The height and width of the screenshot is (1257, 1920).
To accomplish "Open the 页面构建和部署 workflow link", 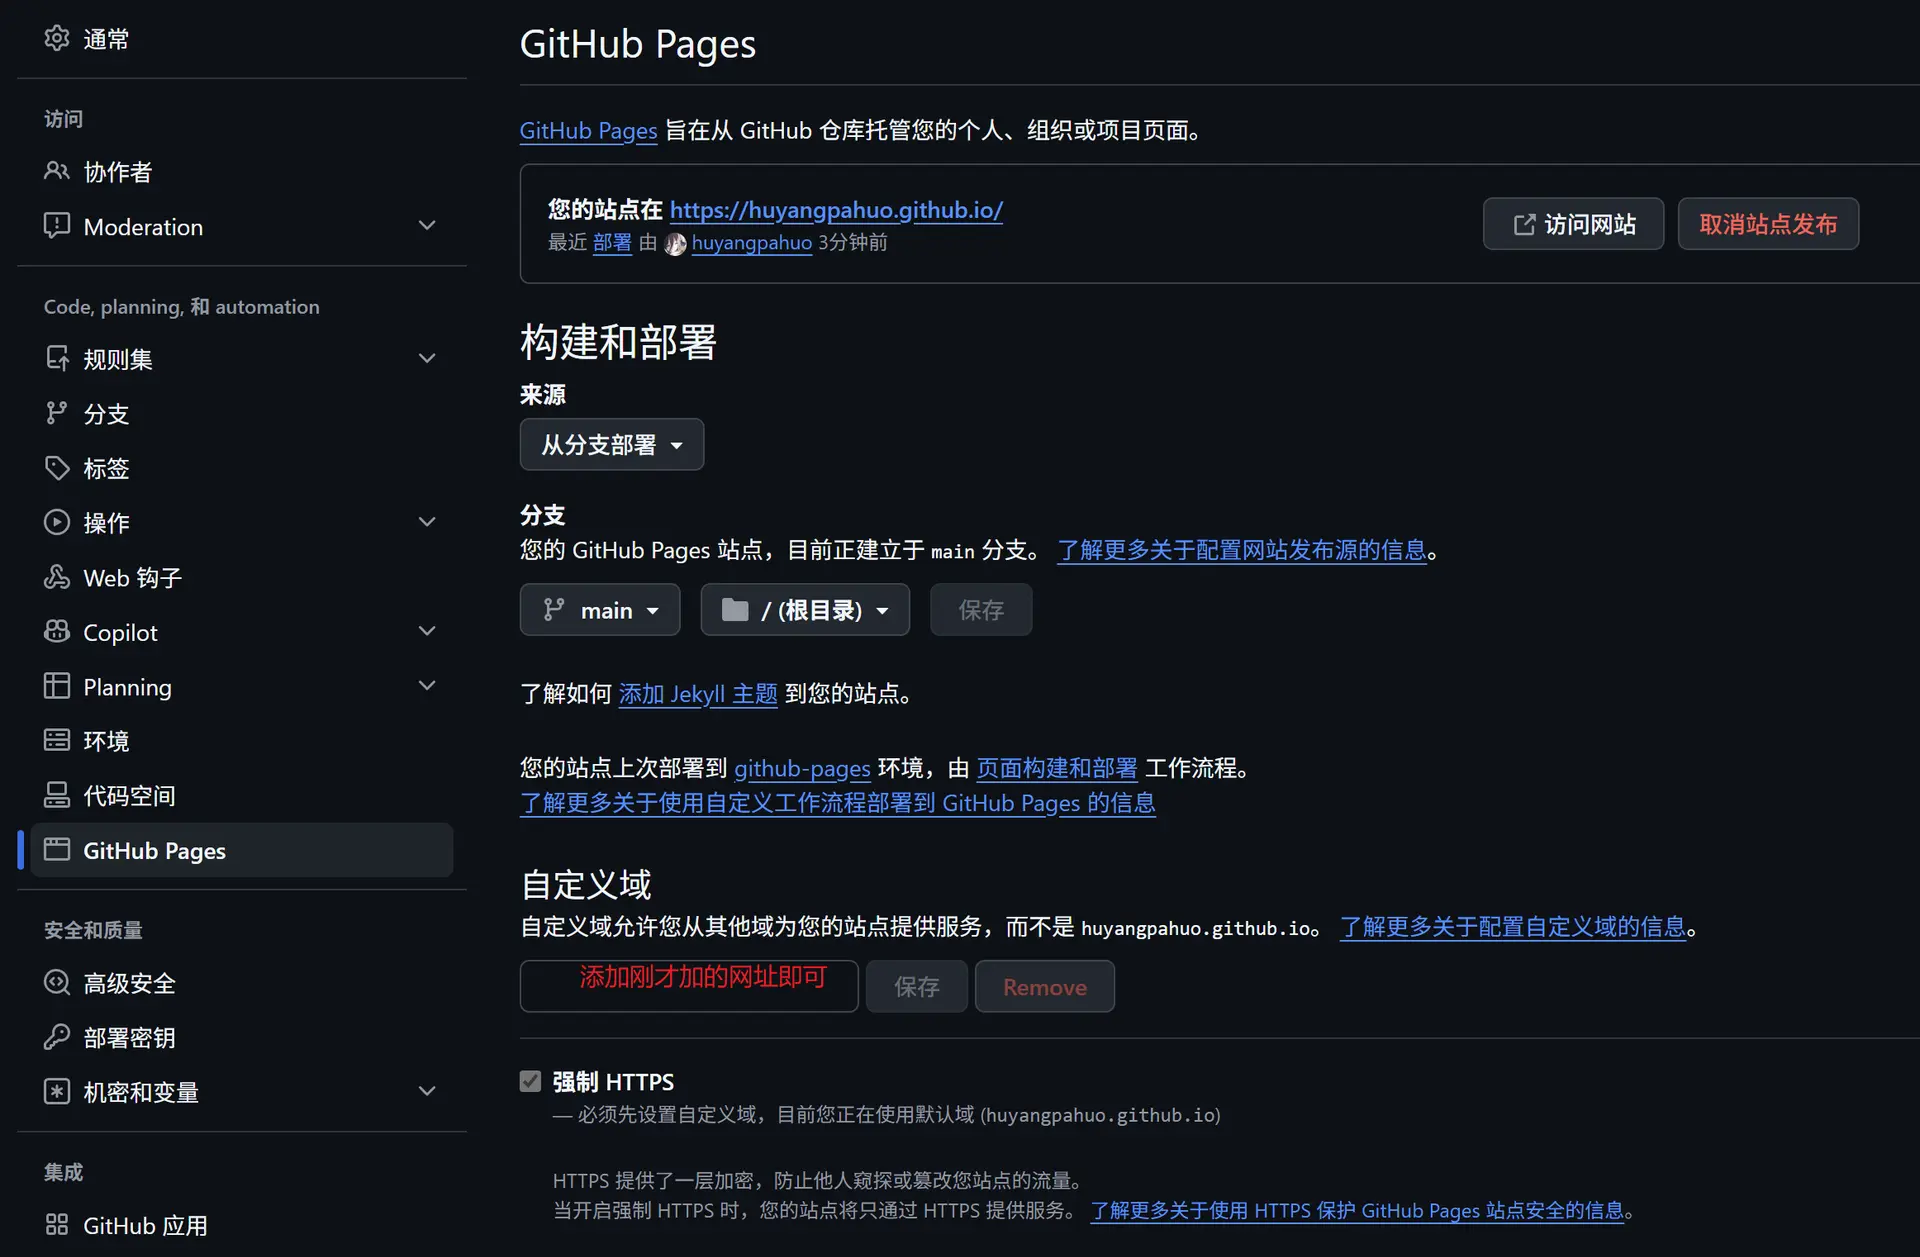I will point(1057,768).
